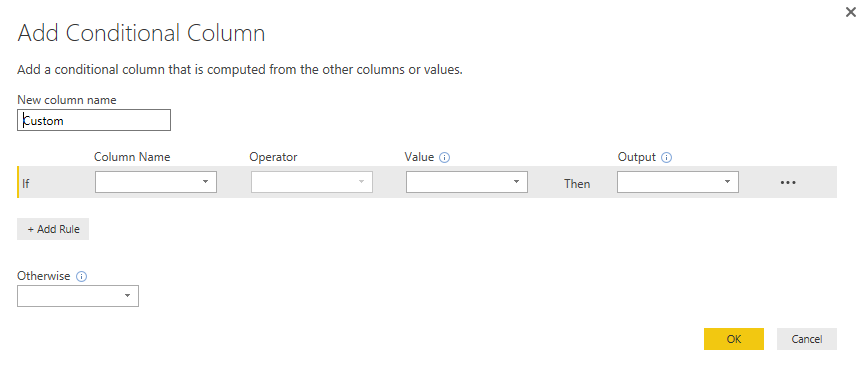Image resolution: width=860 pixels, height=365 pixels.
Task: Focus the New column name field
Action: pyautogui.click(x=94, y=120)
